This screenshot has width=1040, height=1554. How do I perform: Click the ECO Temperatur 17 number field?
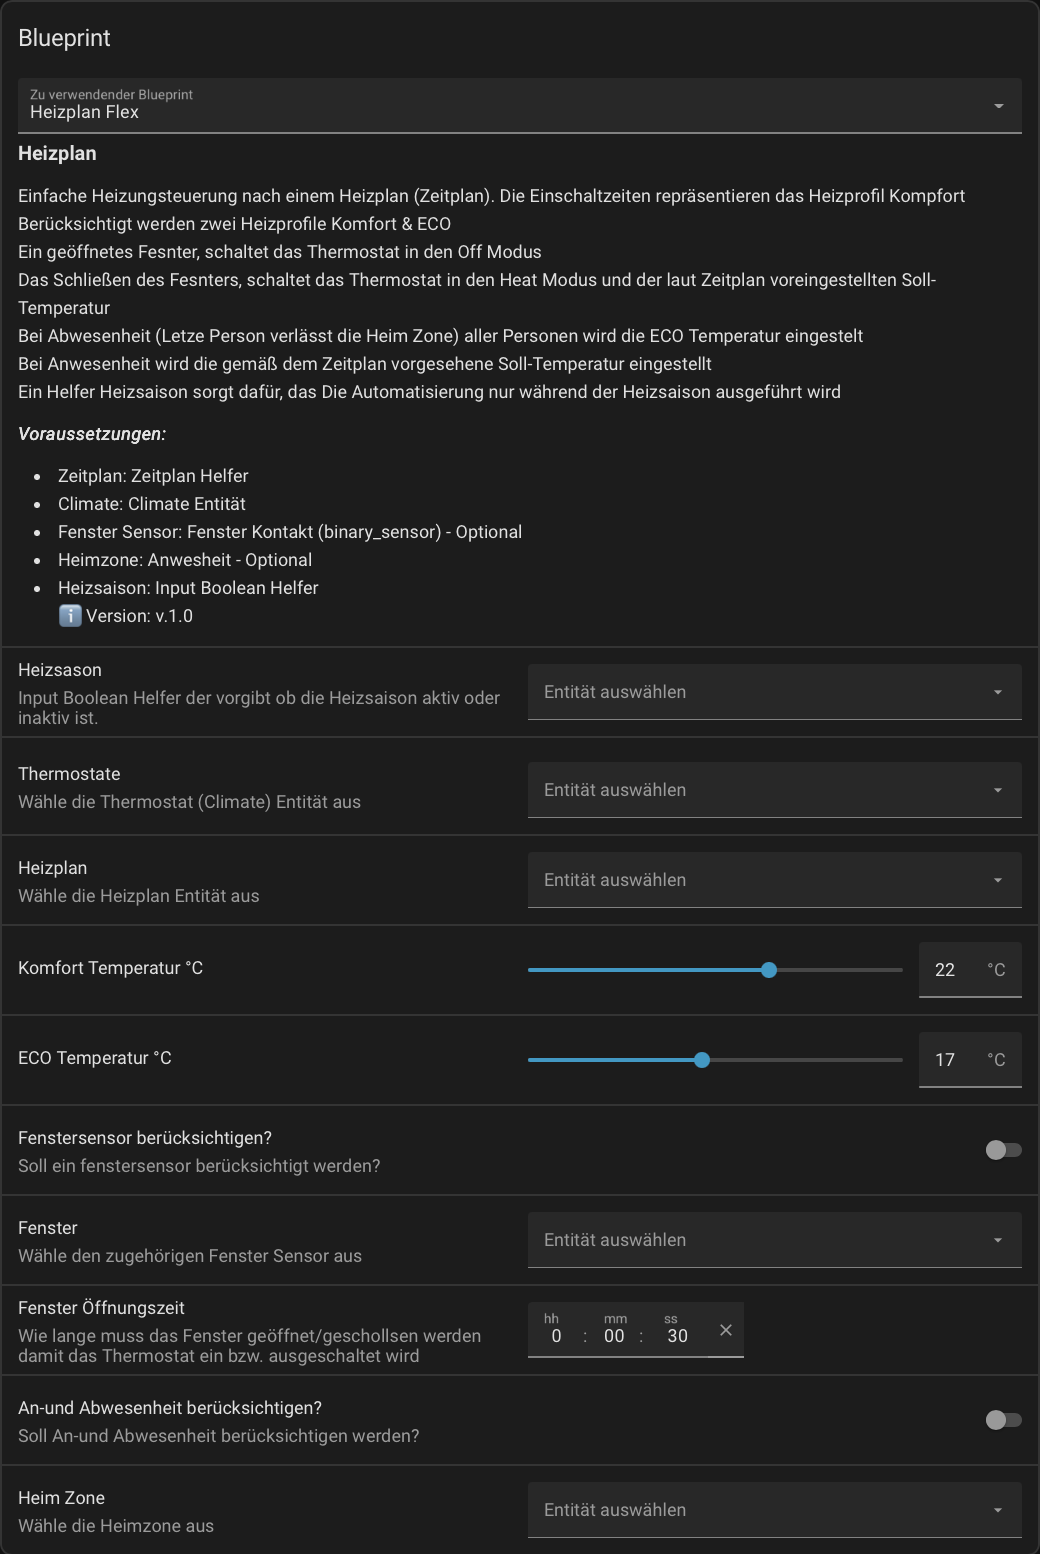click(x=946, y=1060)
